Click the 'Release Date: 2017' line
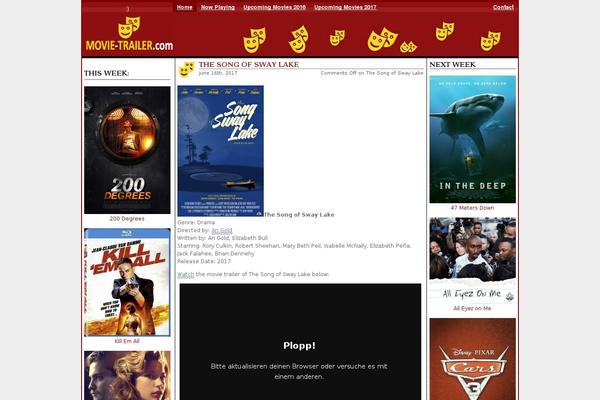This screenshot has height=400, width=600. (x=204, y=261)
